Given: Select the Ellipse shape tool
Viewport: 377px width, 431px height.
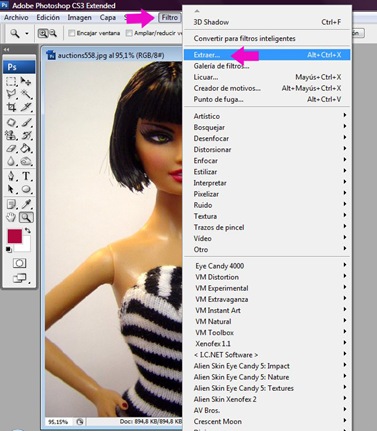Looking at the screenshot, I should tap(26, 189).
